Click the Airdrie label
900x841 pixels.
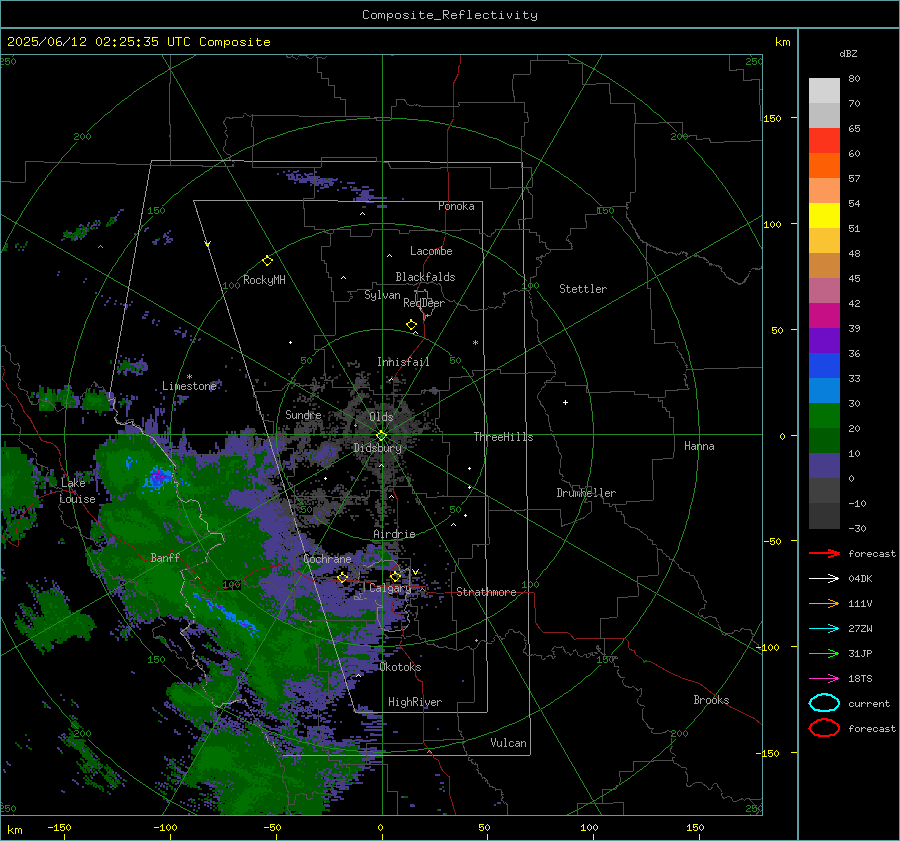coord(394,534)
